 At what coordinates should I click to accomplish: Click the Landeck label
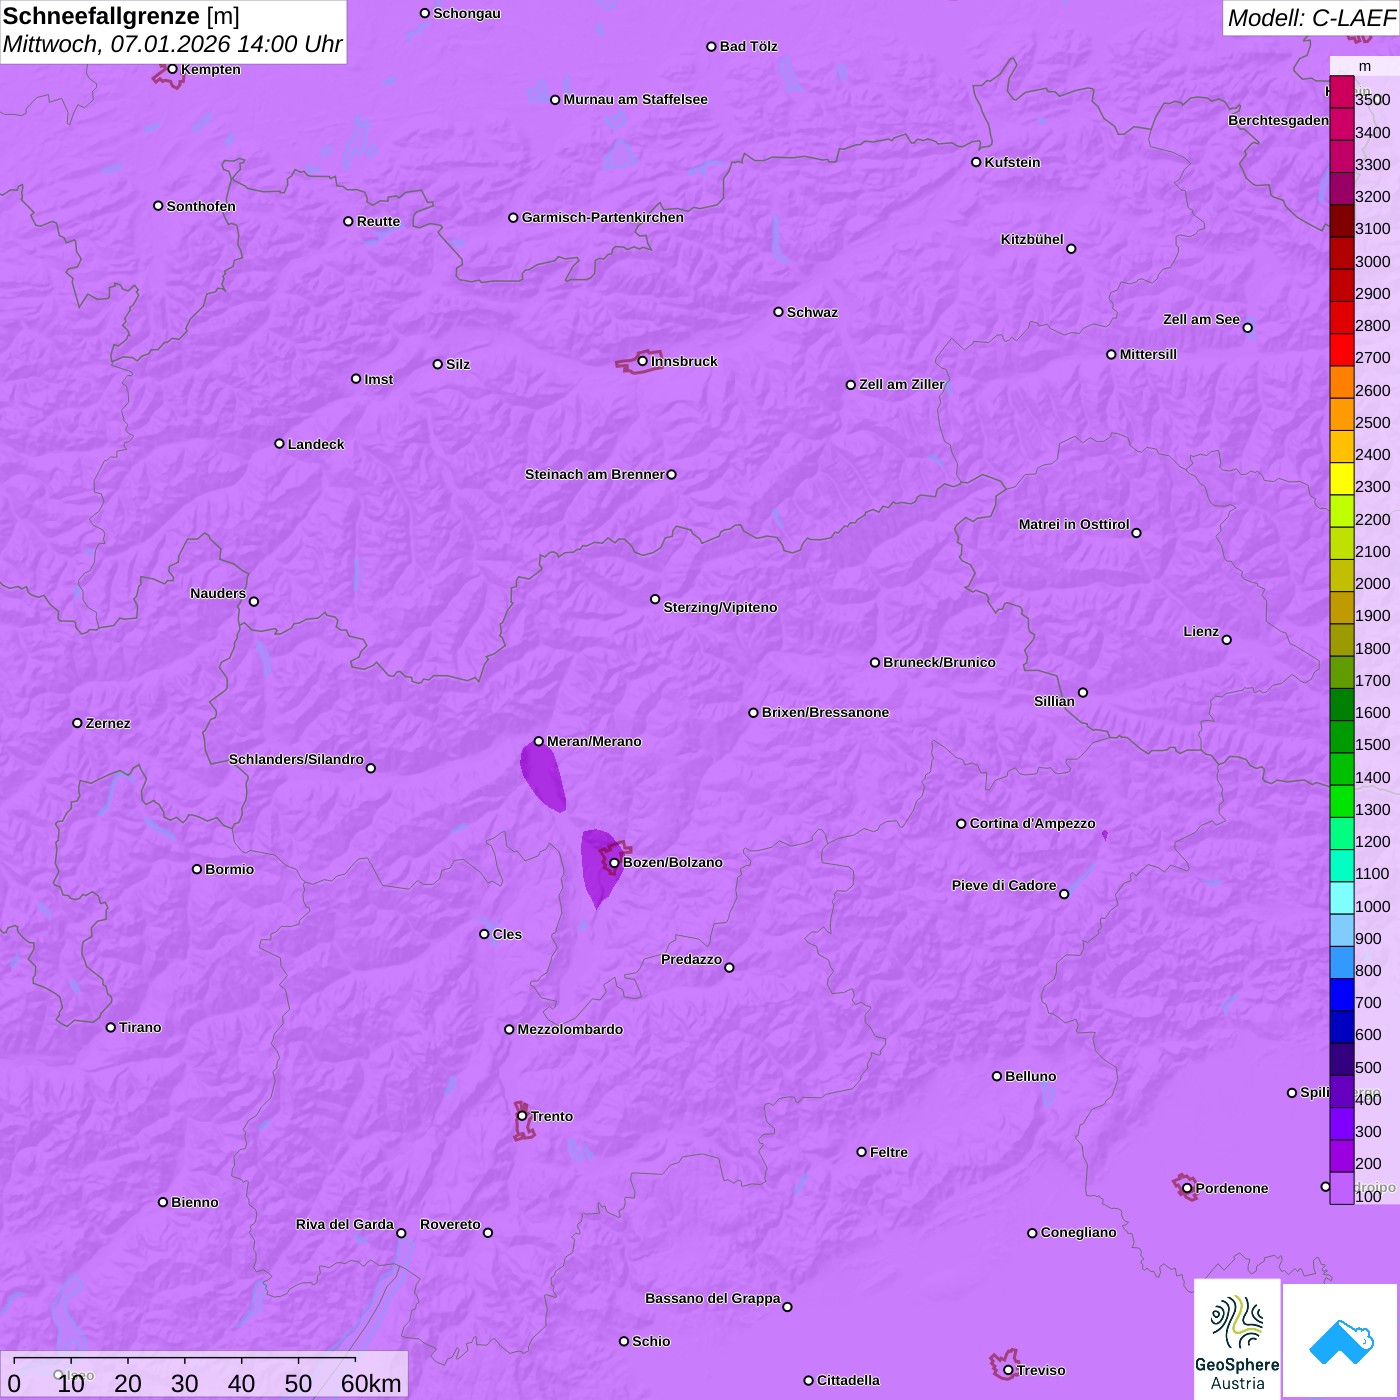(316, 444)
